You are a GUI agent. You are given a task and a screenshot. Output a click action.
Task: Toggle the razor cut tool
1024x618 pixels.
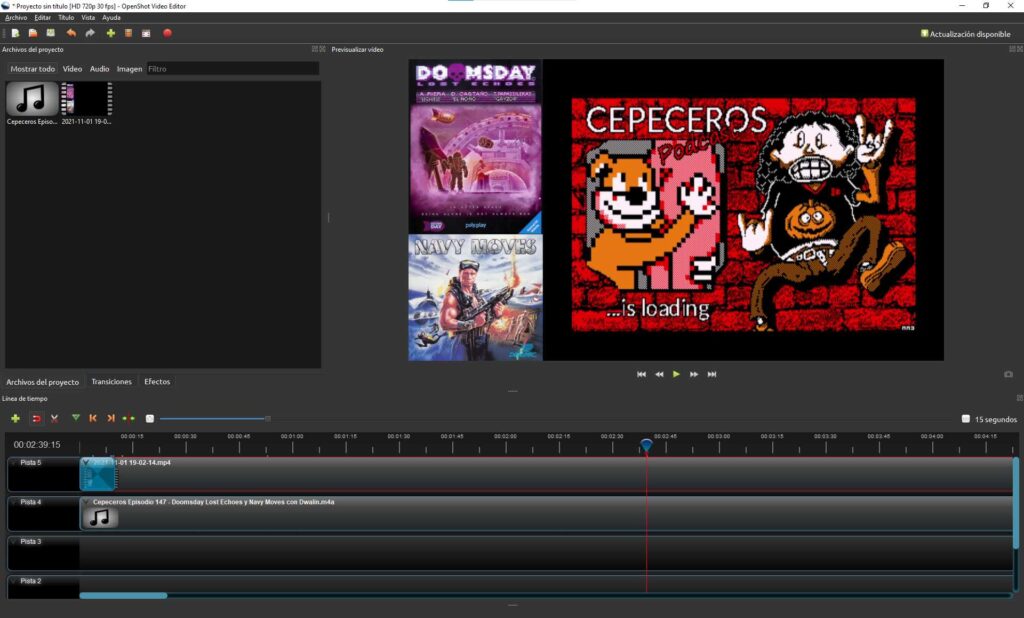[54, 418]
